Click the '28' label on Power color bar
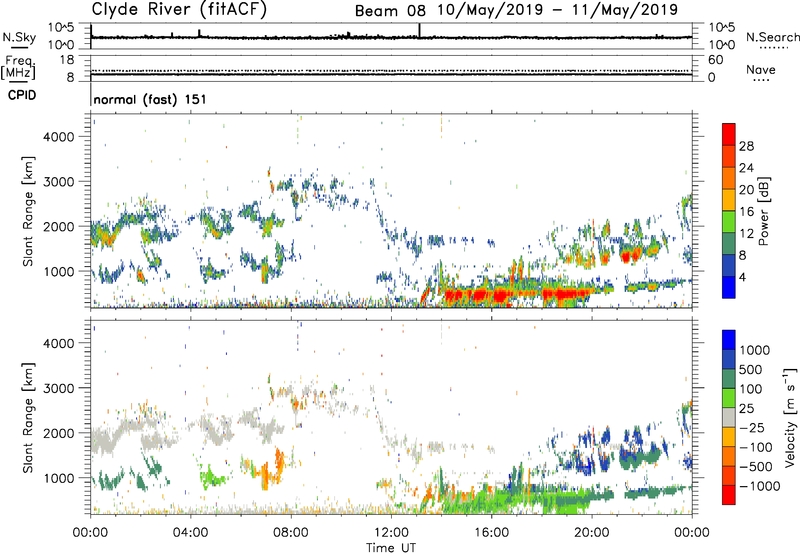This screenshot has height=554, width=800. pyautogui.click(x=746, y=146)
